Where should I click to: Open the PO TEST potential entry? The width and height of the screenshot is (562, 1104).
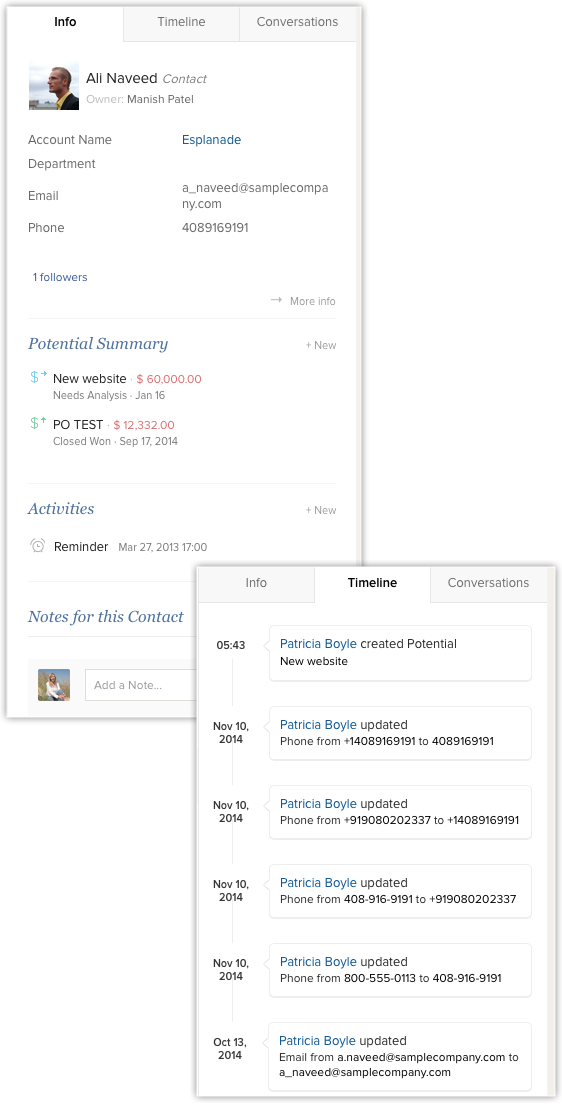78,425
